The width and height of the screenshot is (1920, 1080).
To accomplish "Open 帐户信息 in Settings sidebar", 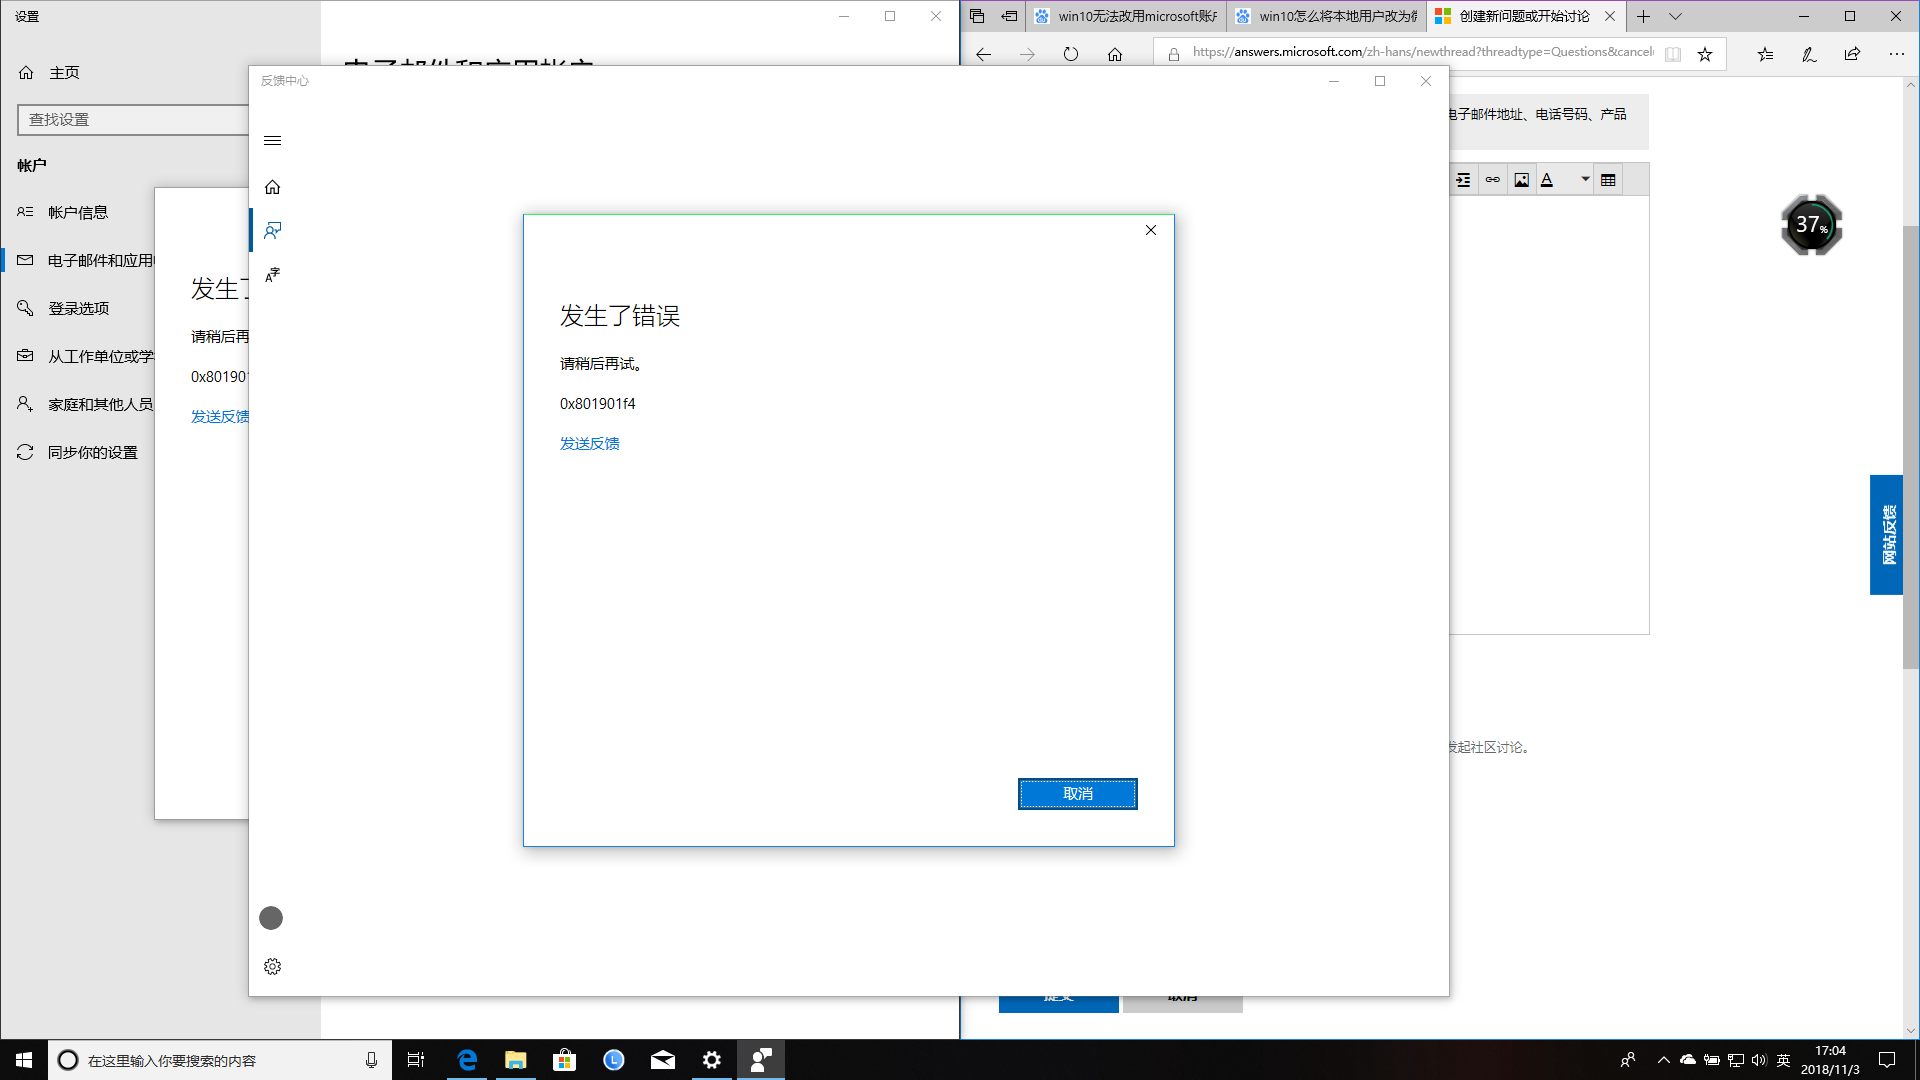I will [78, 212].
